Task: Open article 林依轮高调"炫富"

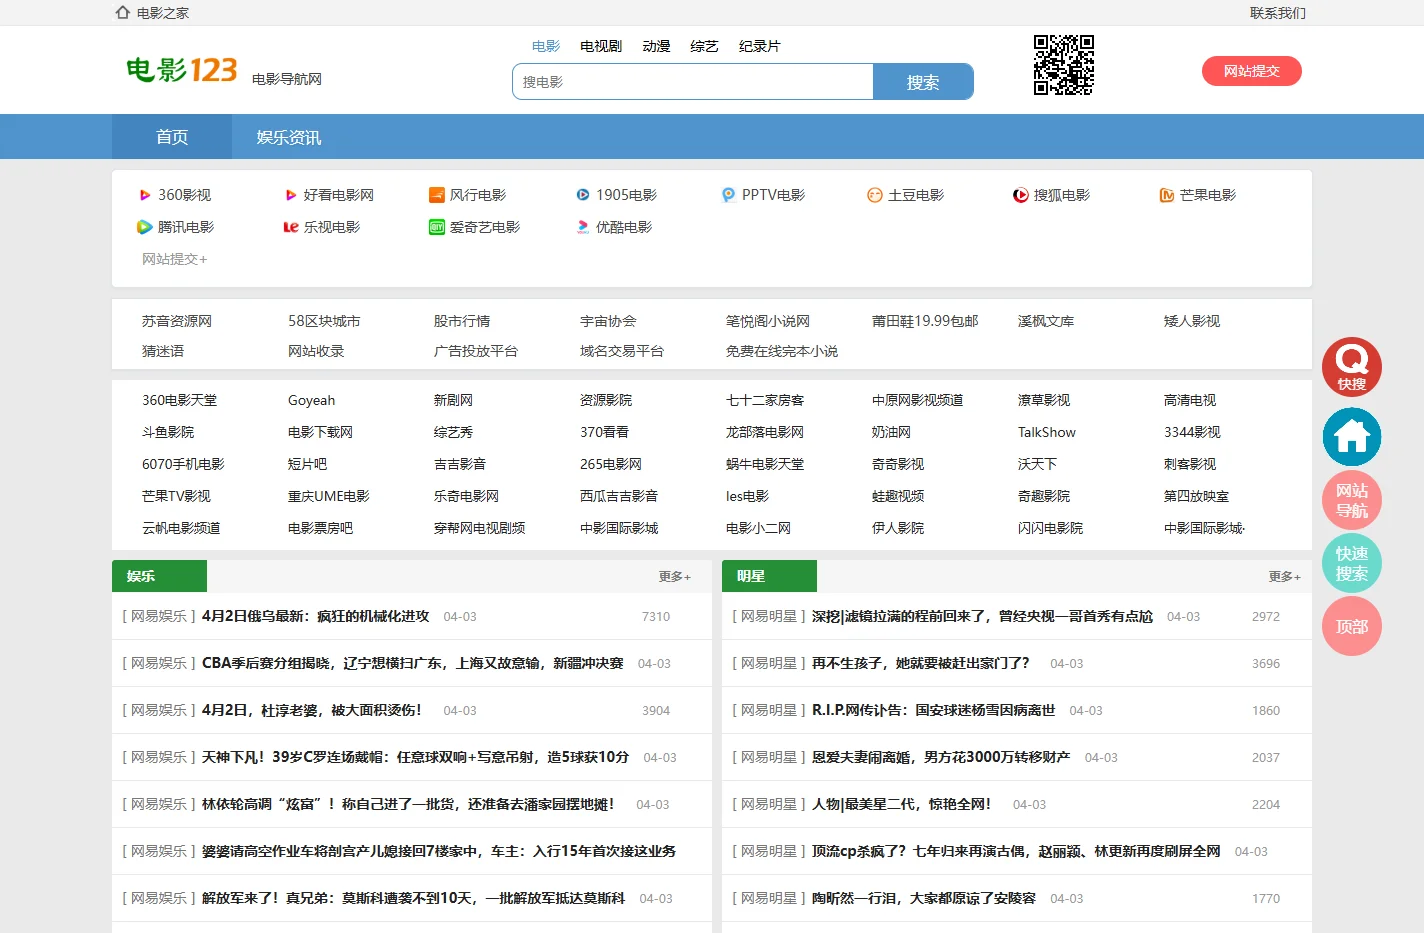Action: pyautogui.click(x=408, y=804)
